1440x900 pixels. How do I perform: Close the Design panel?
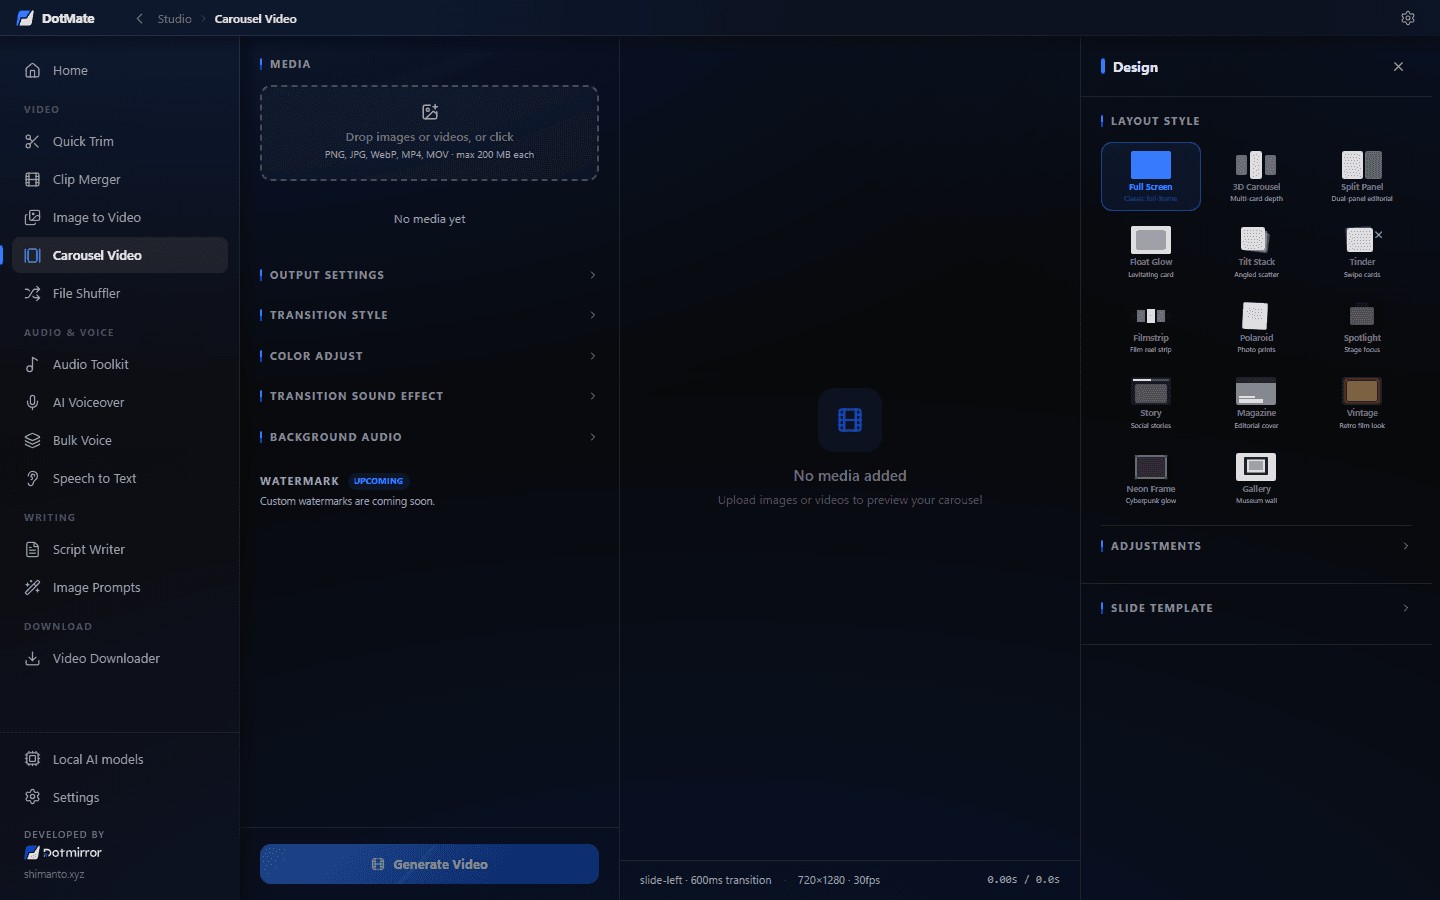pos(1398,67)
